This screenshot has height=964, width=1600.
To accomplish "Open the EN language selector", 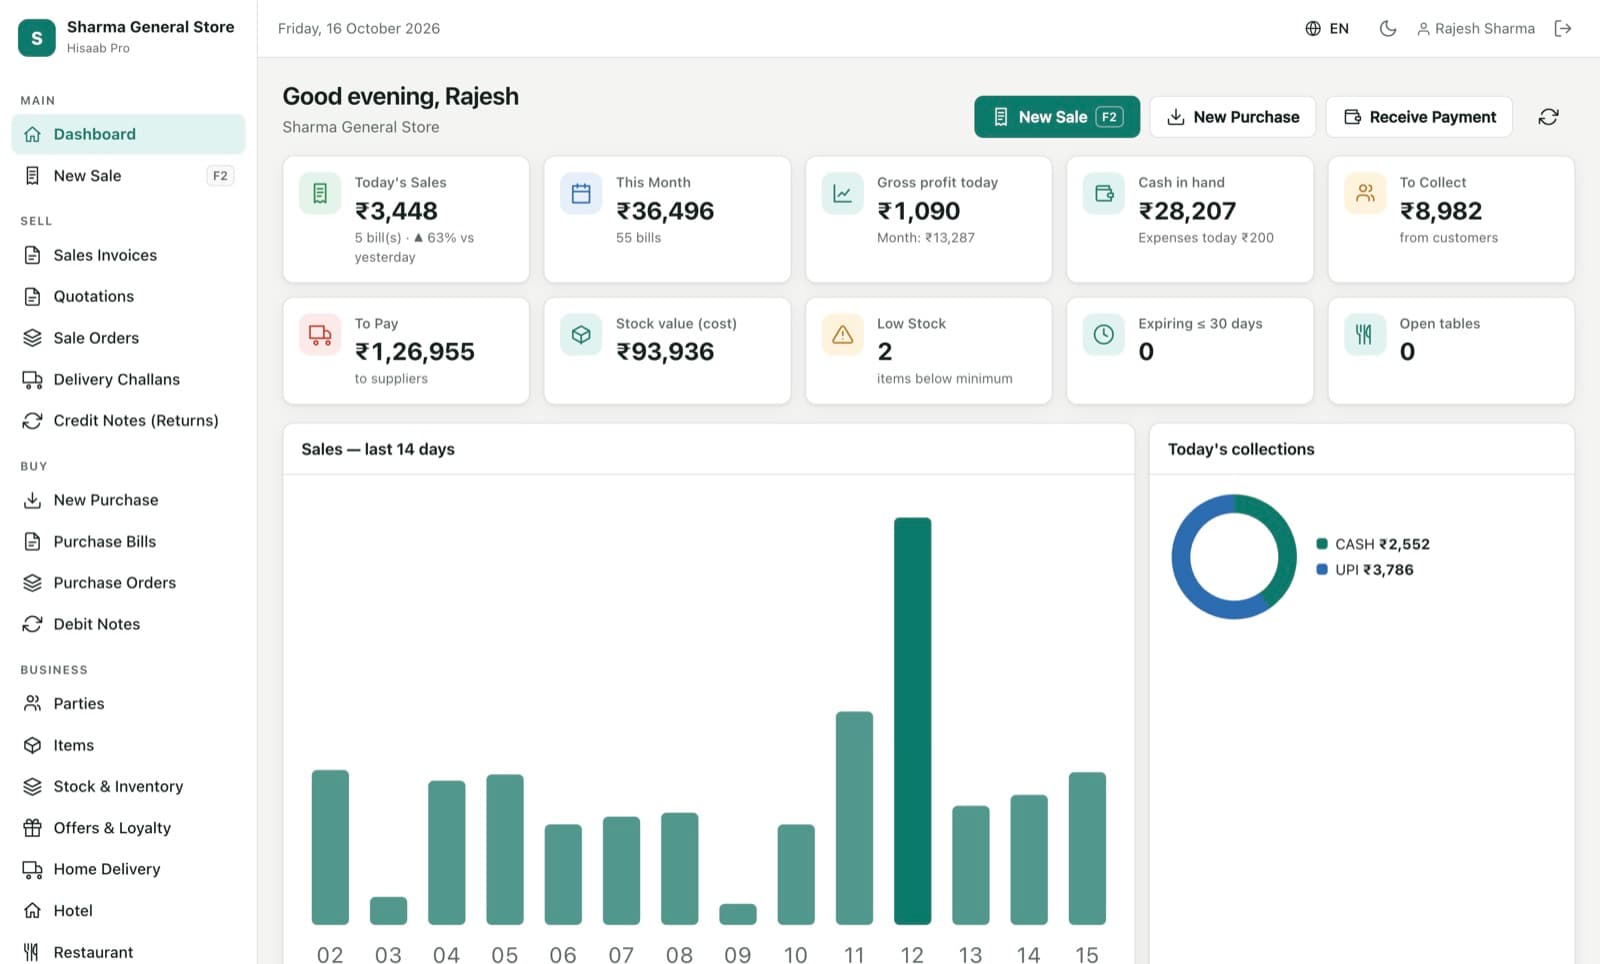I will (x=1327, y=29).
